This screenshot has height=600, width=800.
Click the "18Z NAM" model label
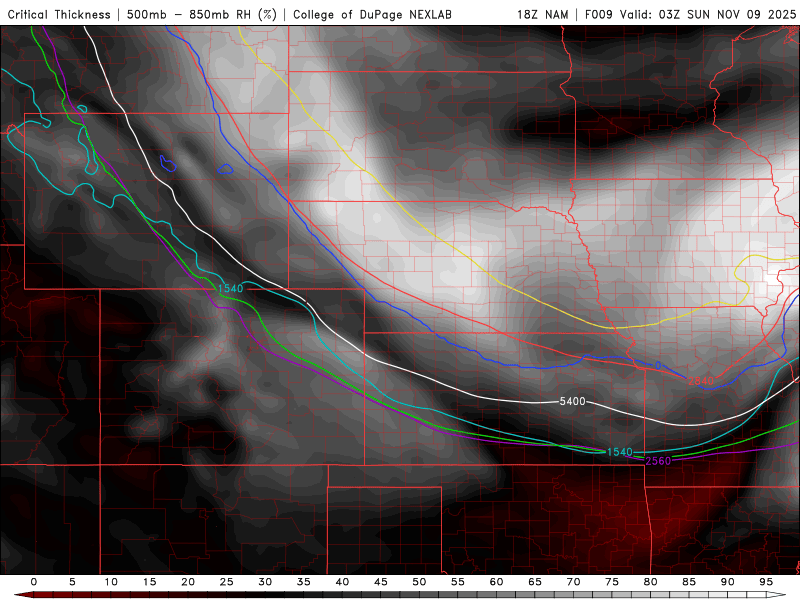(x=543, y=15)
